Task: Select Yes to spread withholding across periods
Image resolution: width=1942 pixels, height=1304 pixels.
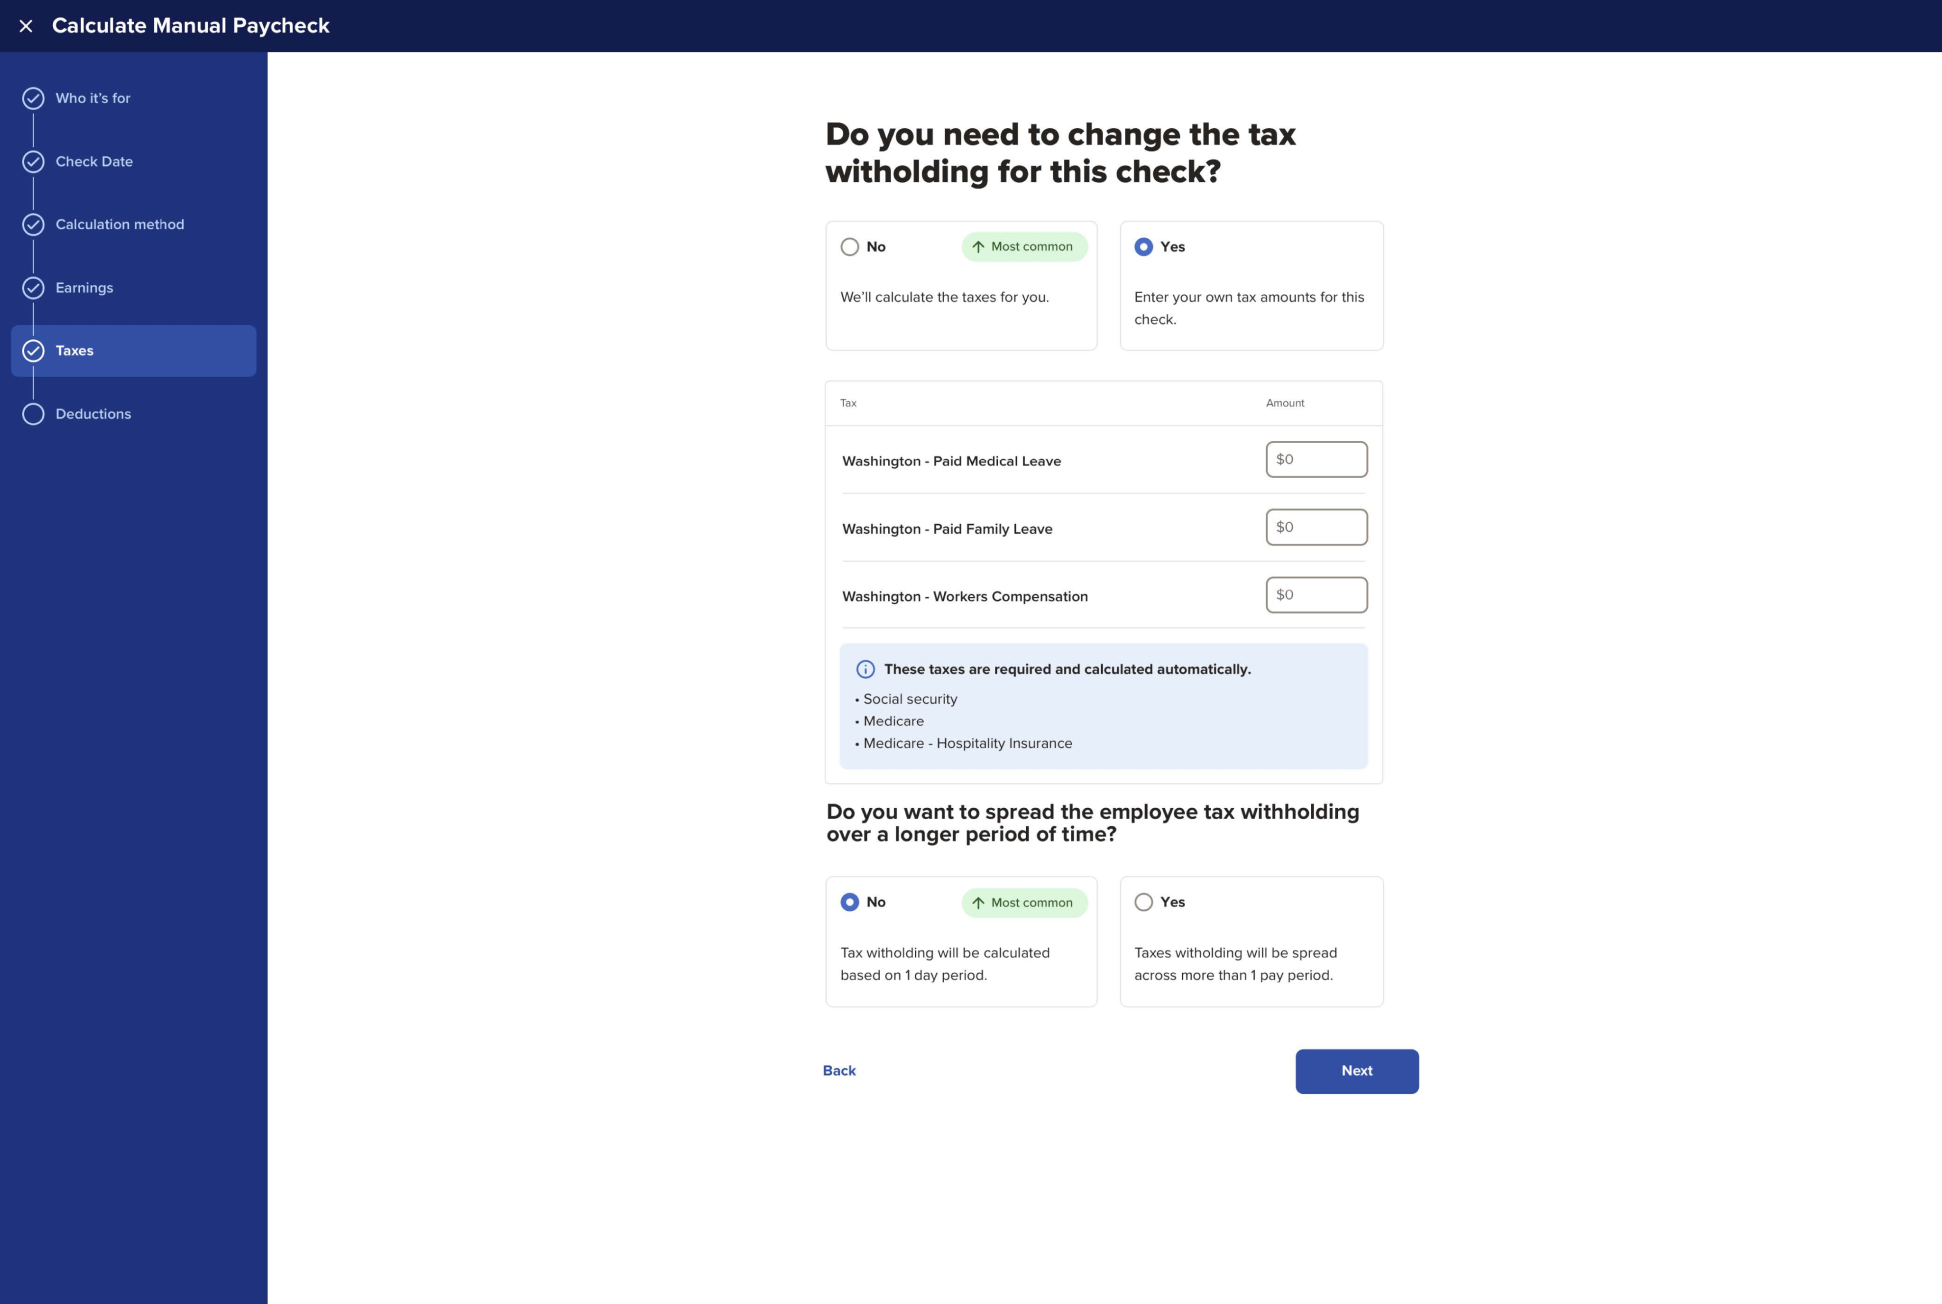Action: [x=1144, y=902]
